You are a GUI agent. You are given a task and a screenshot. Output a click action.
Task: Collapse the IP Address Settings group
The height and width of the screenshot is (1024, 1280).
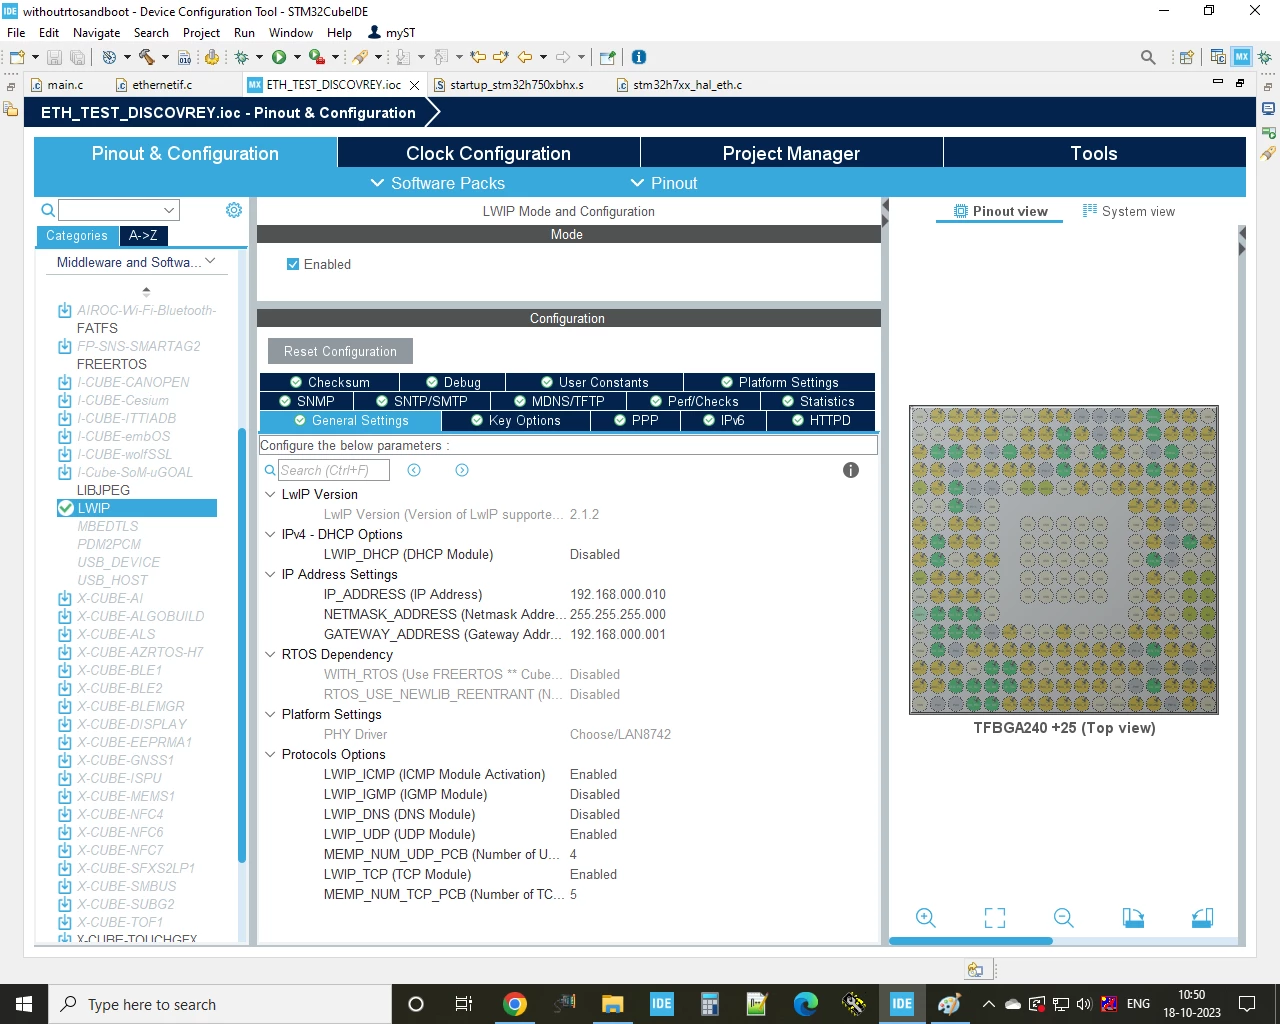click(270, 574)
